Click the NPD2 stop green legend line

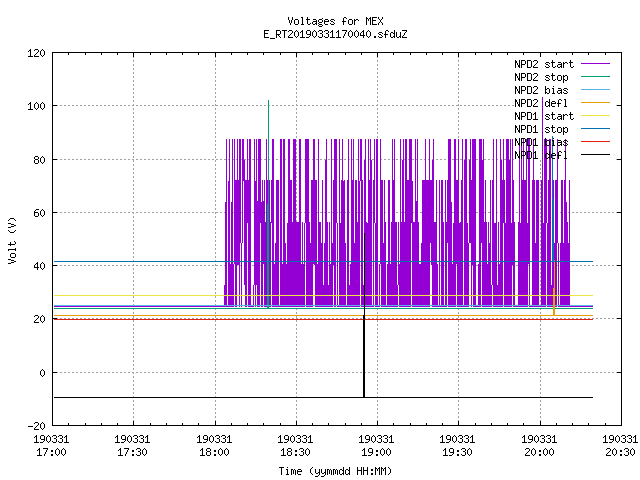[x=595, y=77]
